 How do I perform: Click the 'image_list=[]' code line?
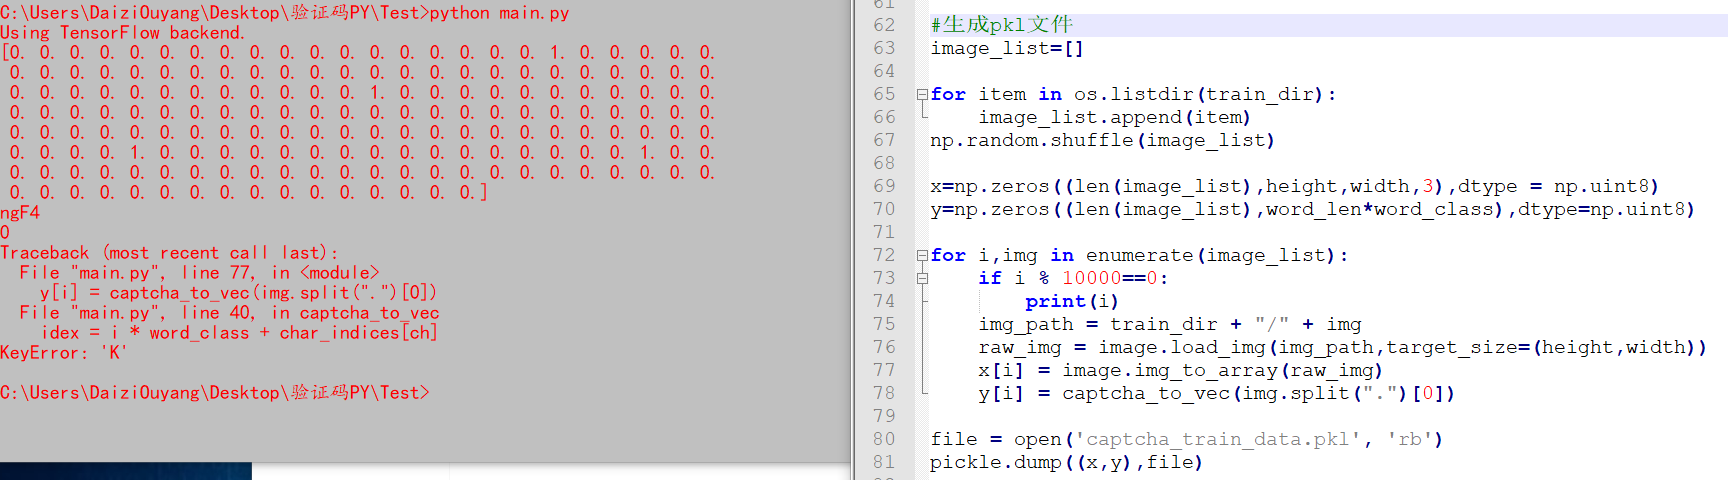pos(1007,48)
